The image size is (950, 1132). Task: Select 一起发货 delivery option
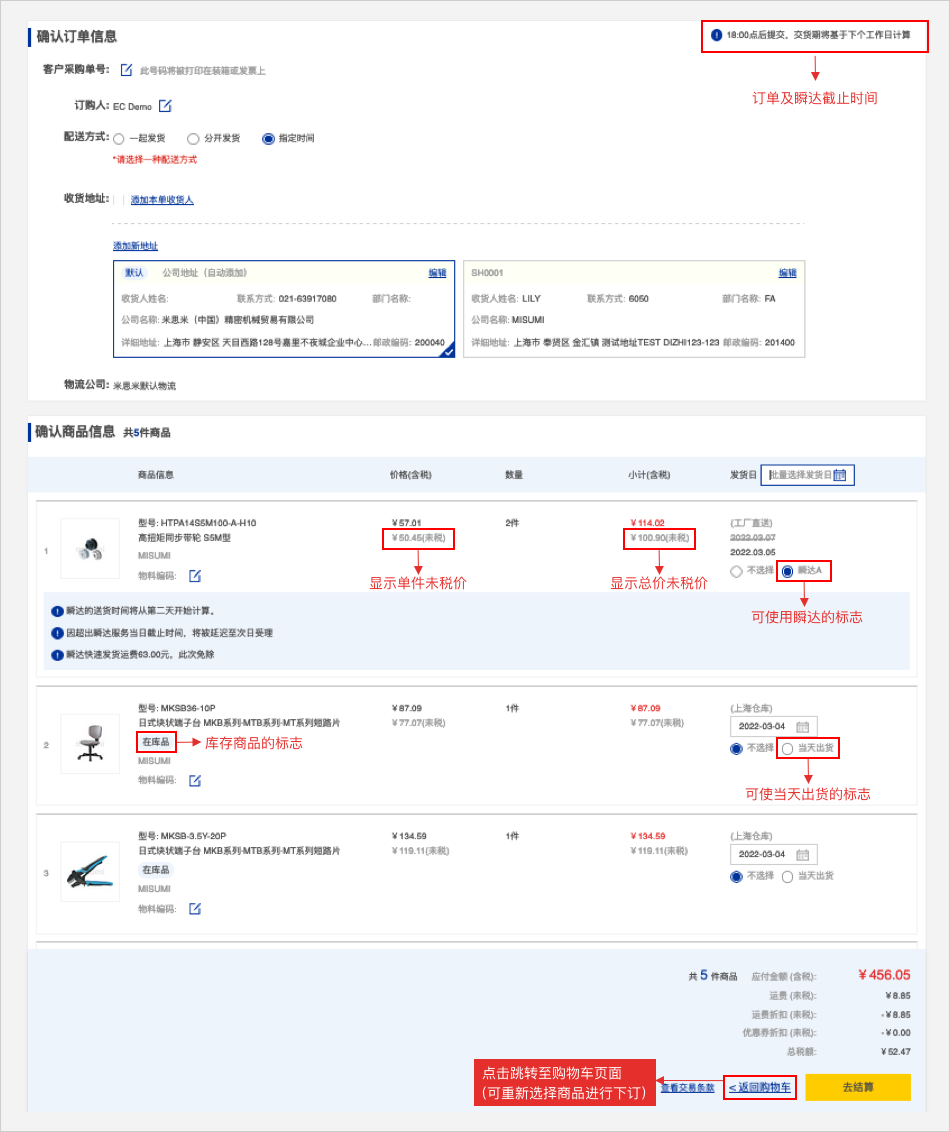pyautogui.click(x=119, y=139)
